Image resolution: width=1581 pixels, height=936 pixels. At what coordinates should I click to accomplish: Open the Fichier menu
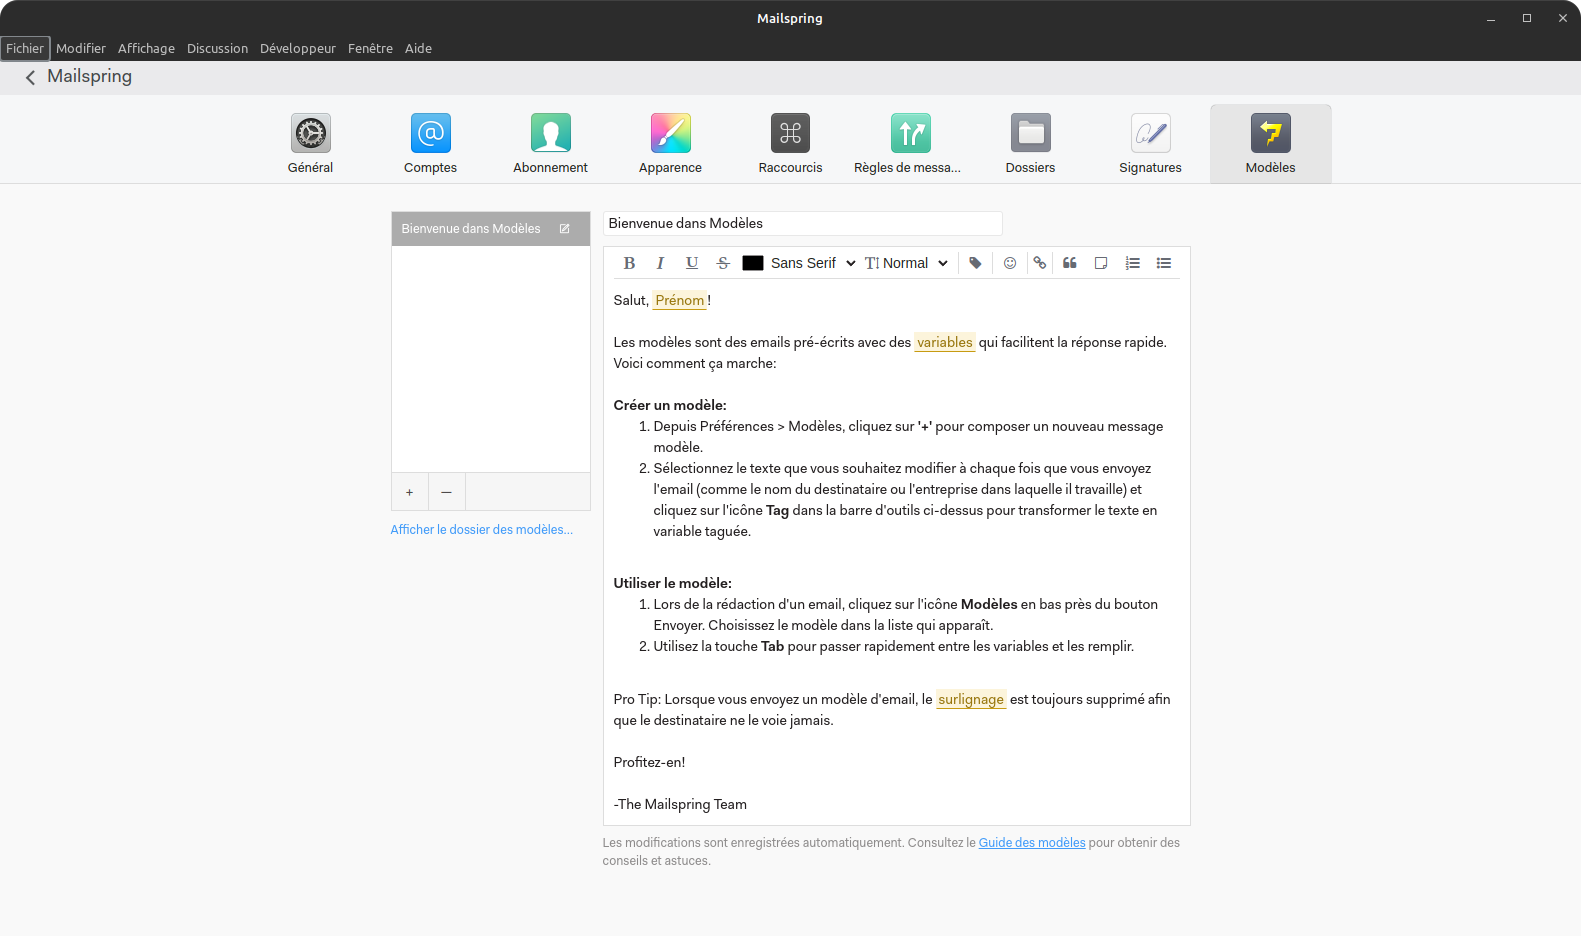pos(25,48)
